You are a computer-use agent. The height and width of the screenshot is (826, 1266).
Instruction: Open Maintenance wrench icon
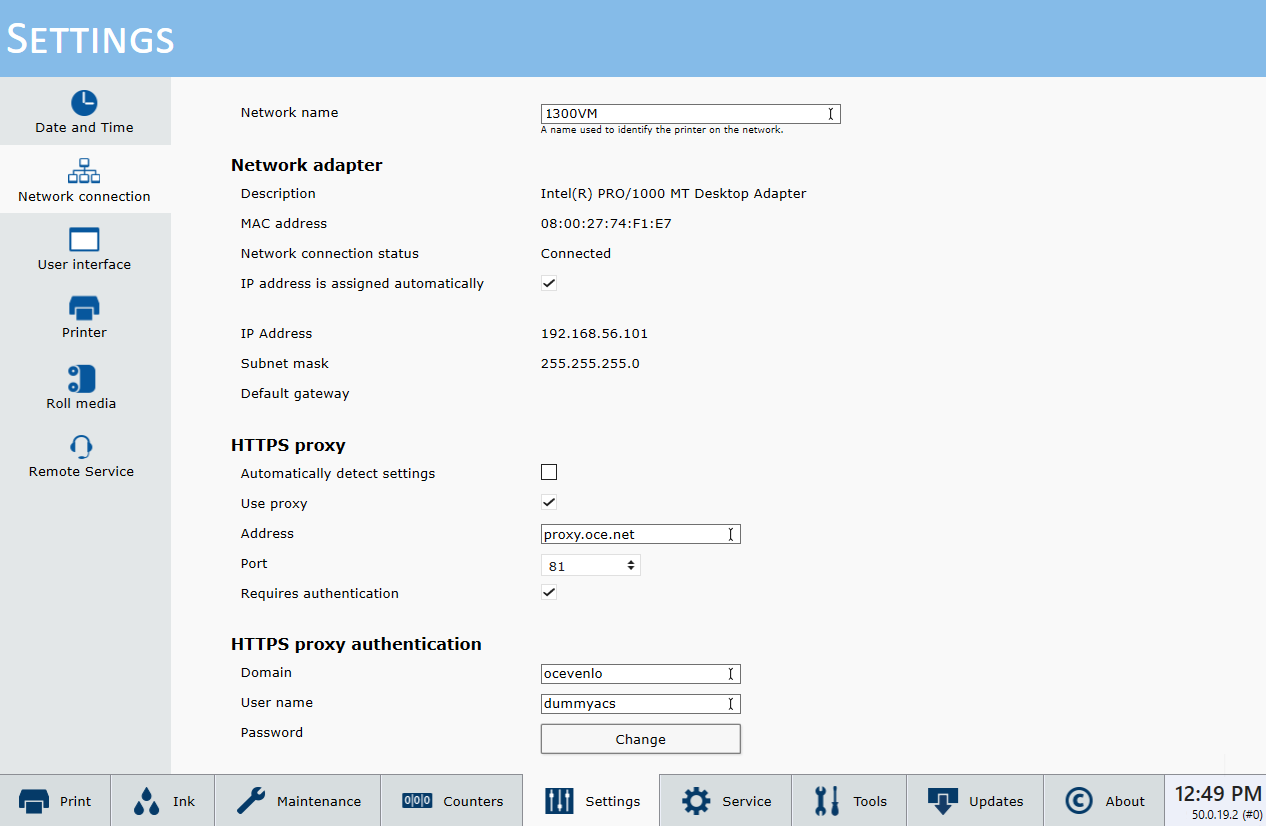(x=250, y=801)
